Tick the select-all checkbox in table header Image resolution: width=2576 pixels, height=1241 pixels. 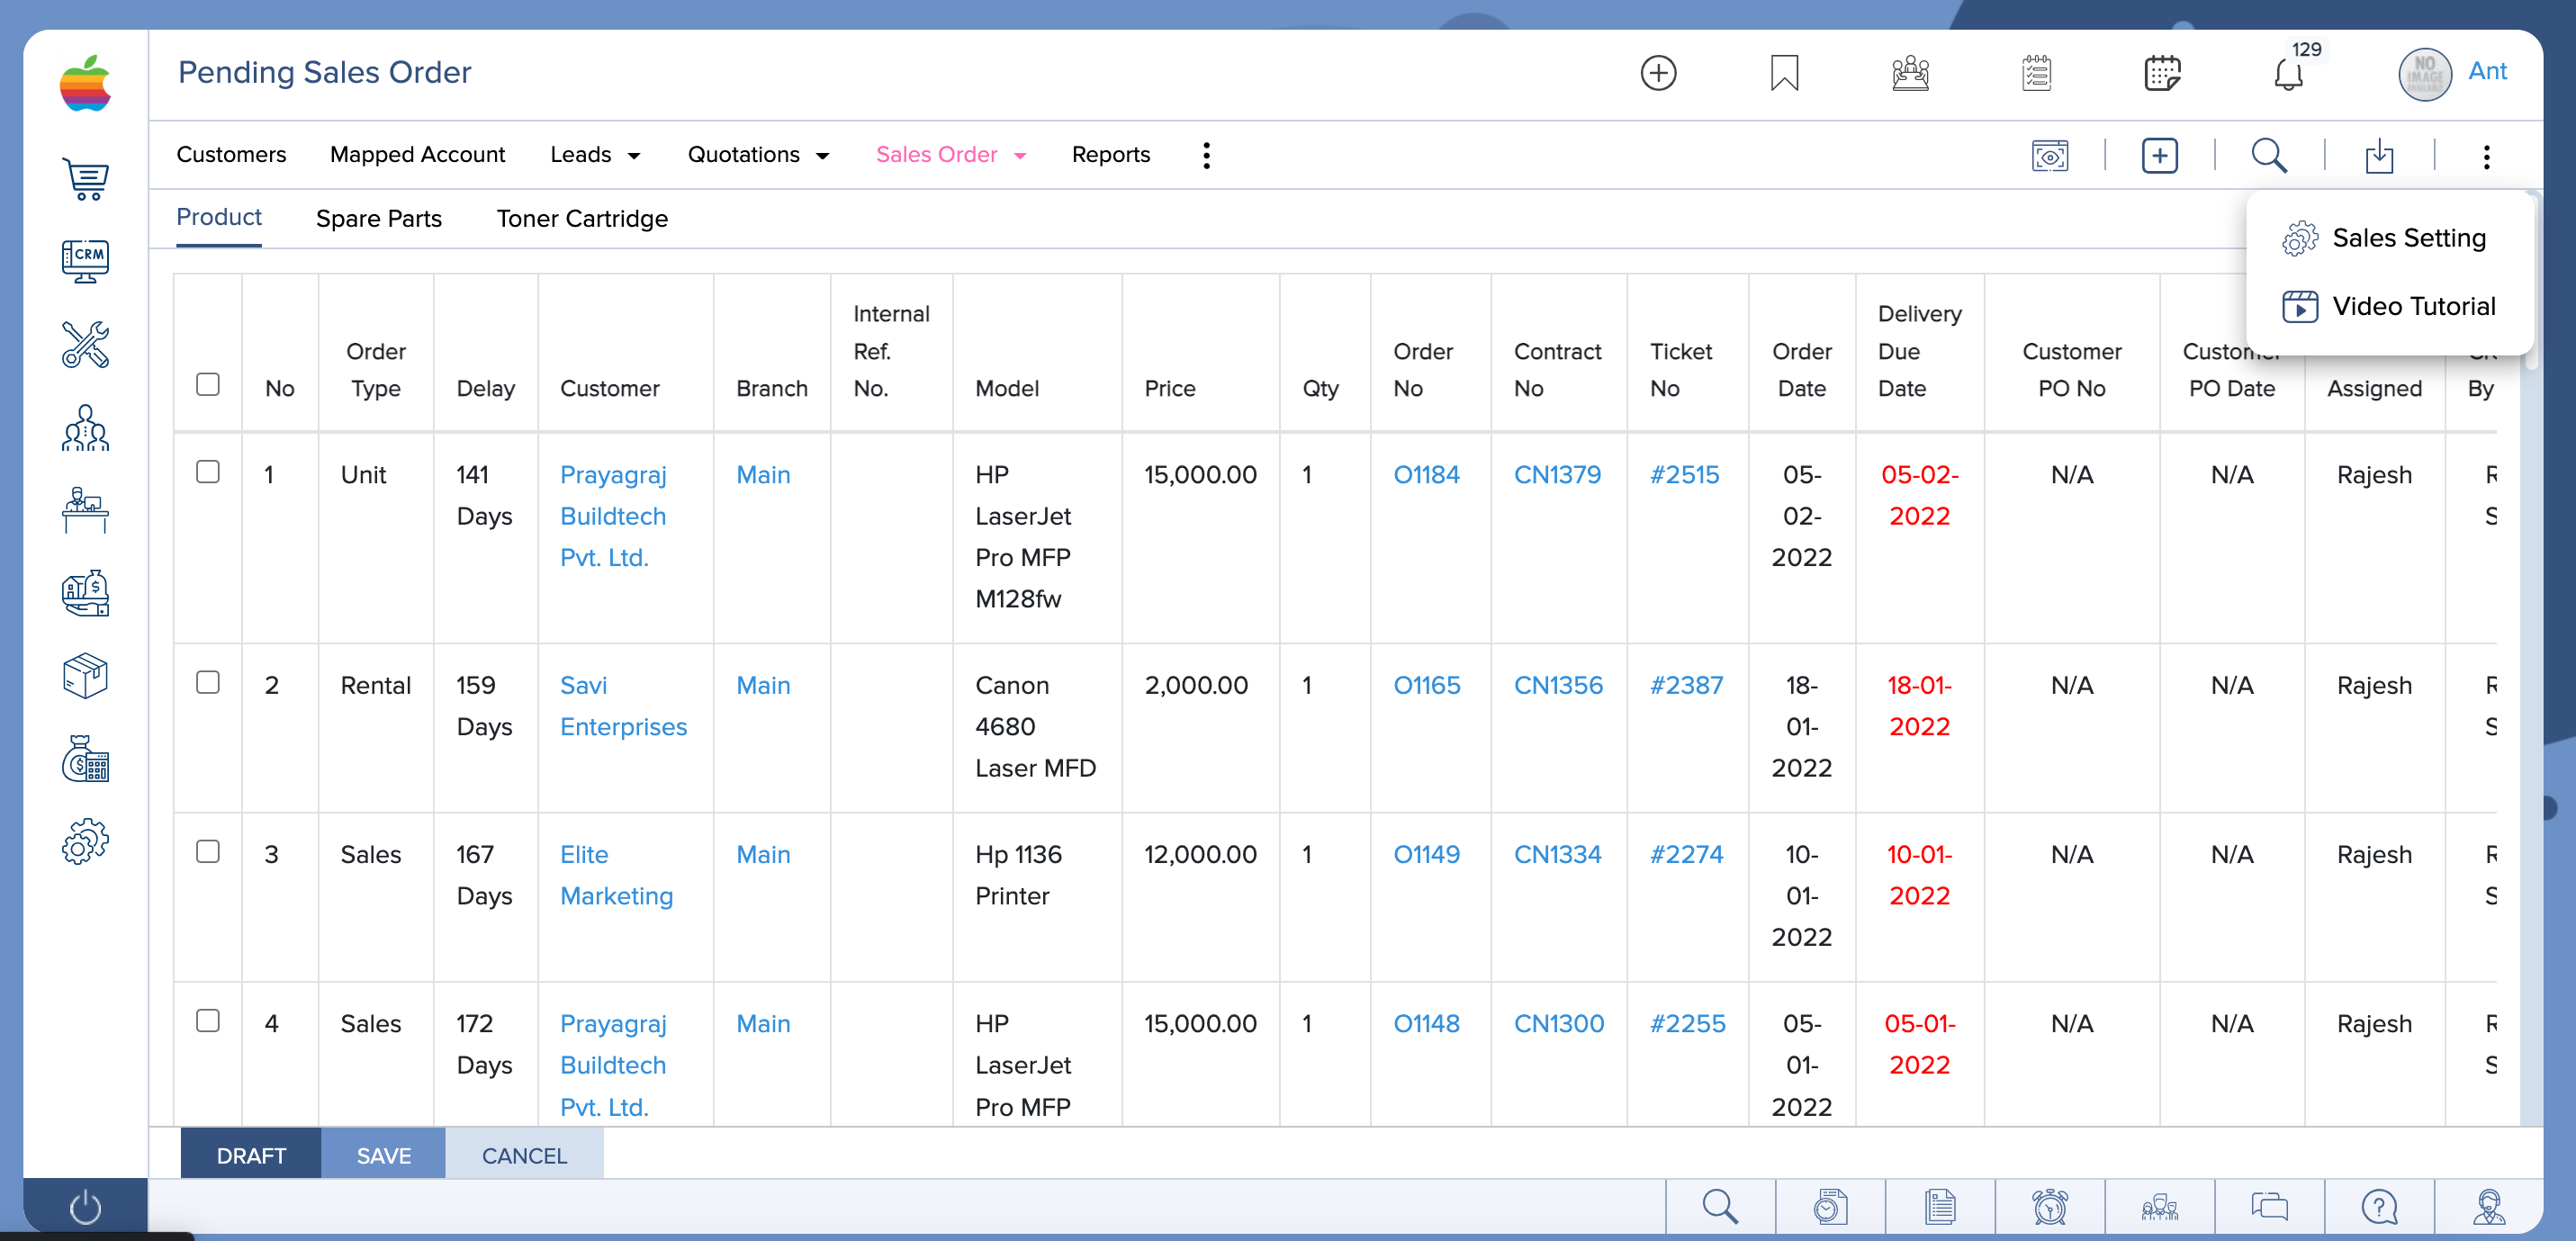208,385
